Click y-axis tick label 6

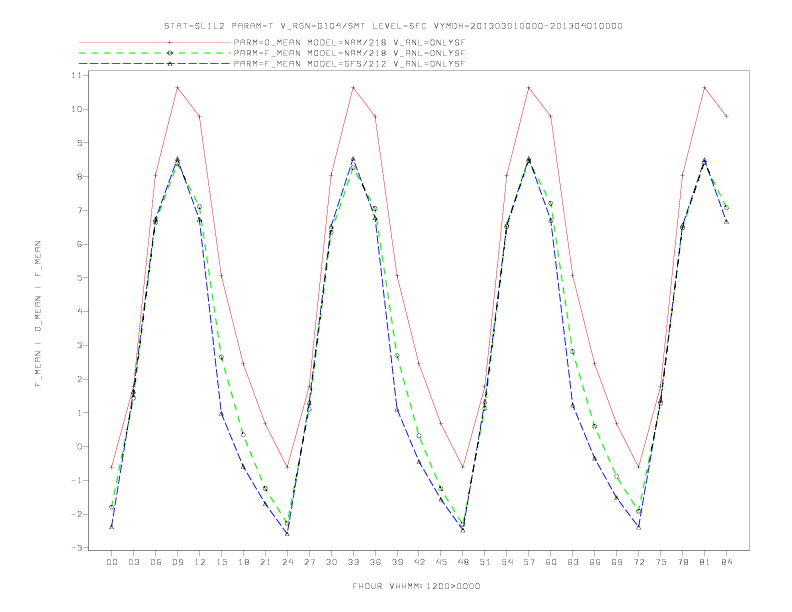pyautogui.click(x=79, y=244)
